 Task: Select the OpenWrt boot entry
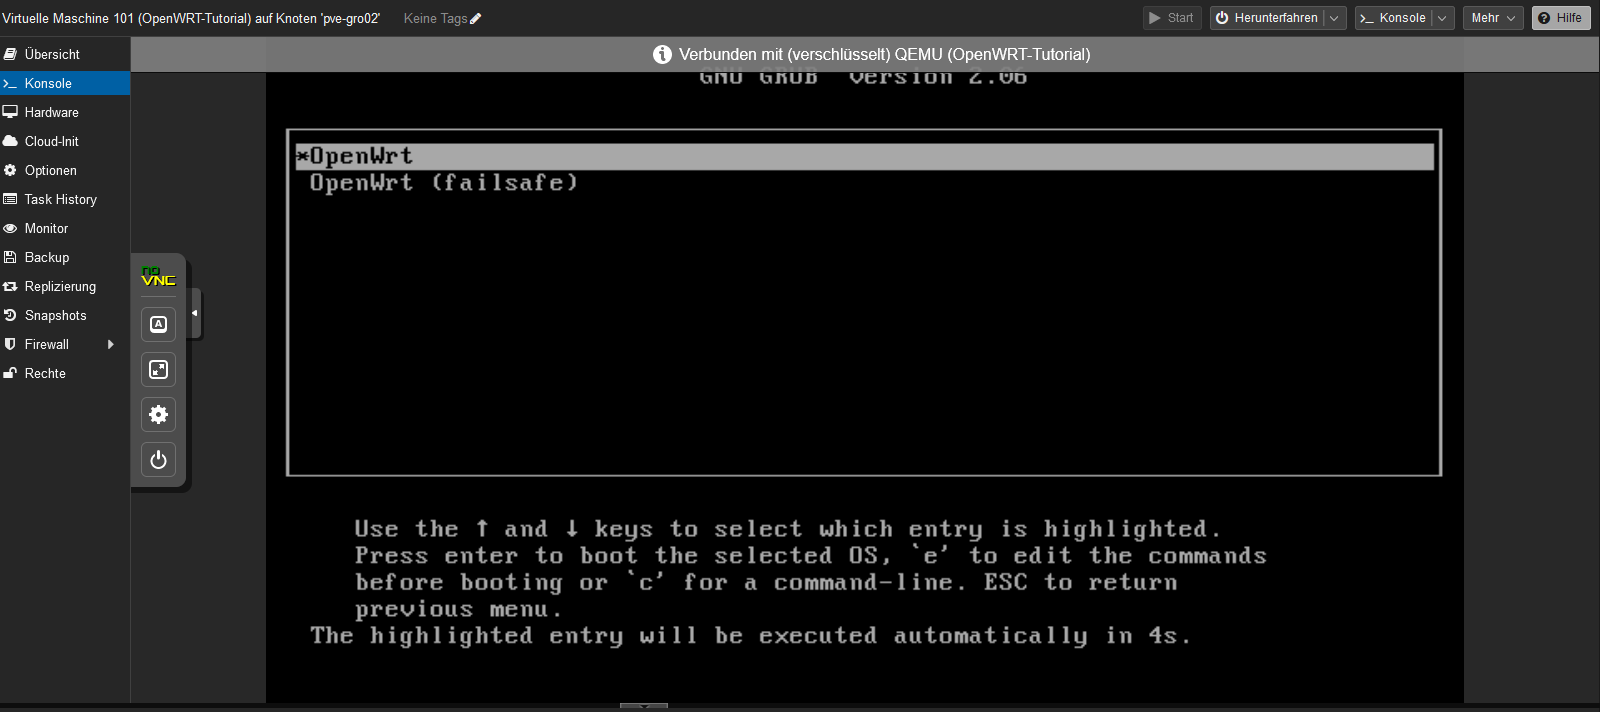click(x=865, y=156)
